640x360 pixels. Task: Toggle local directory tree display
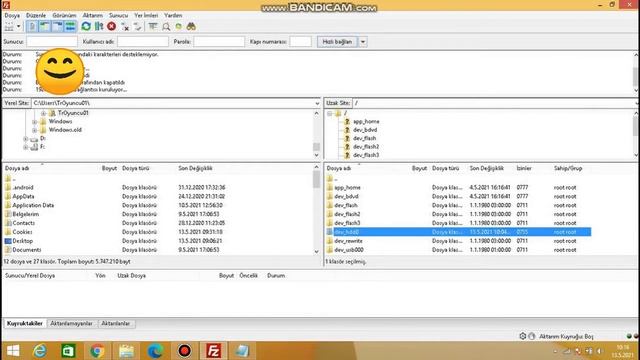(x=44, y=27)
